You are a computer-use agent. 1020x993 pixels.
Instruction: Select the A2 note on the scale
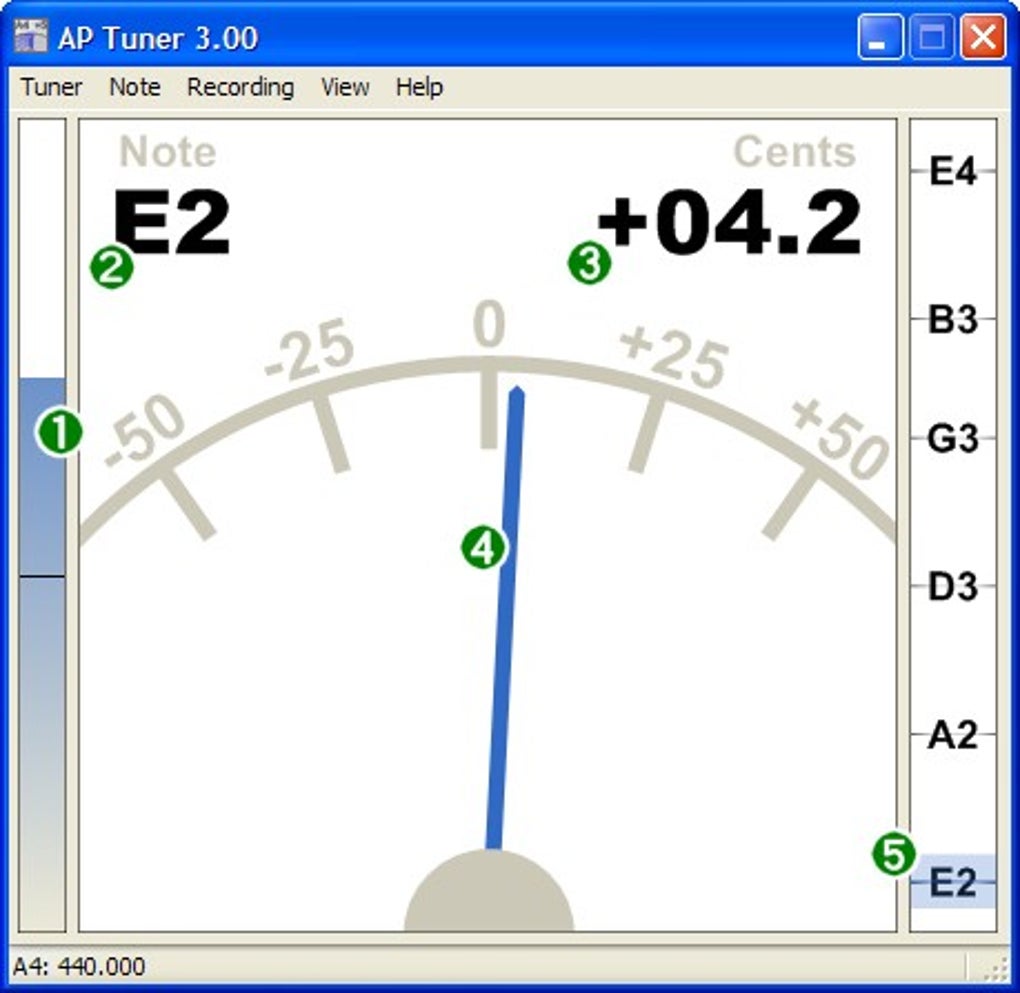click(953, 735)
